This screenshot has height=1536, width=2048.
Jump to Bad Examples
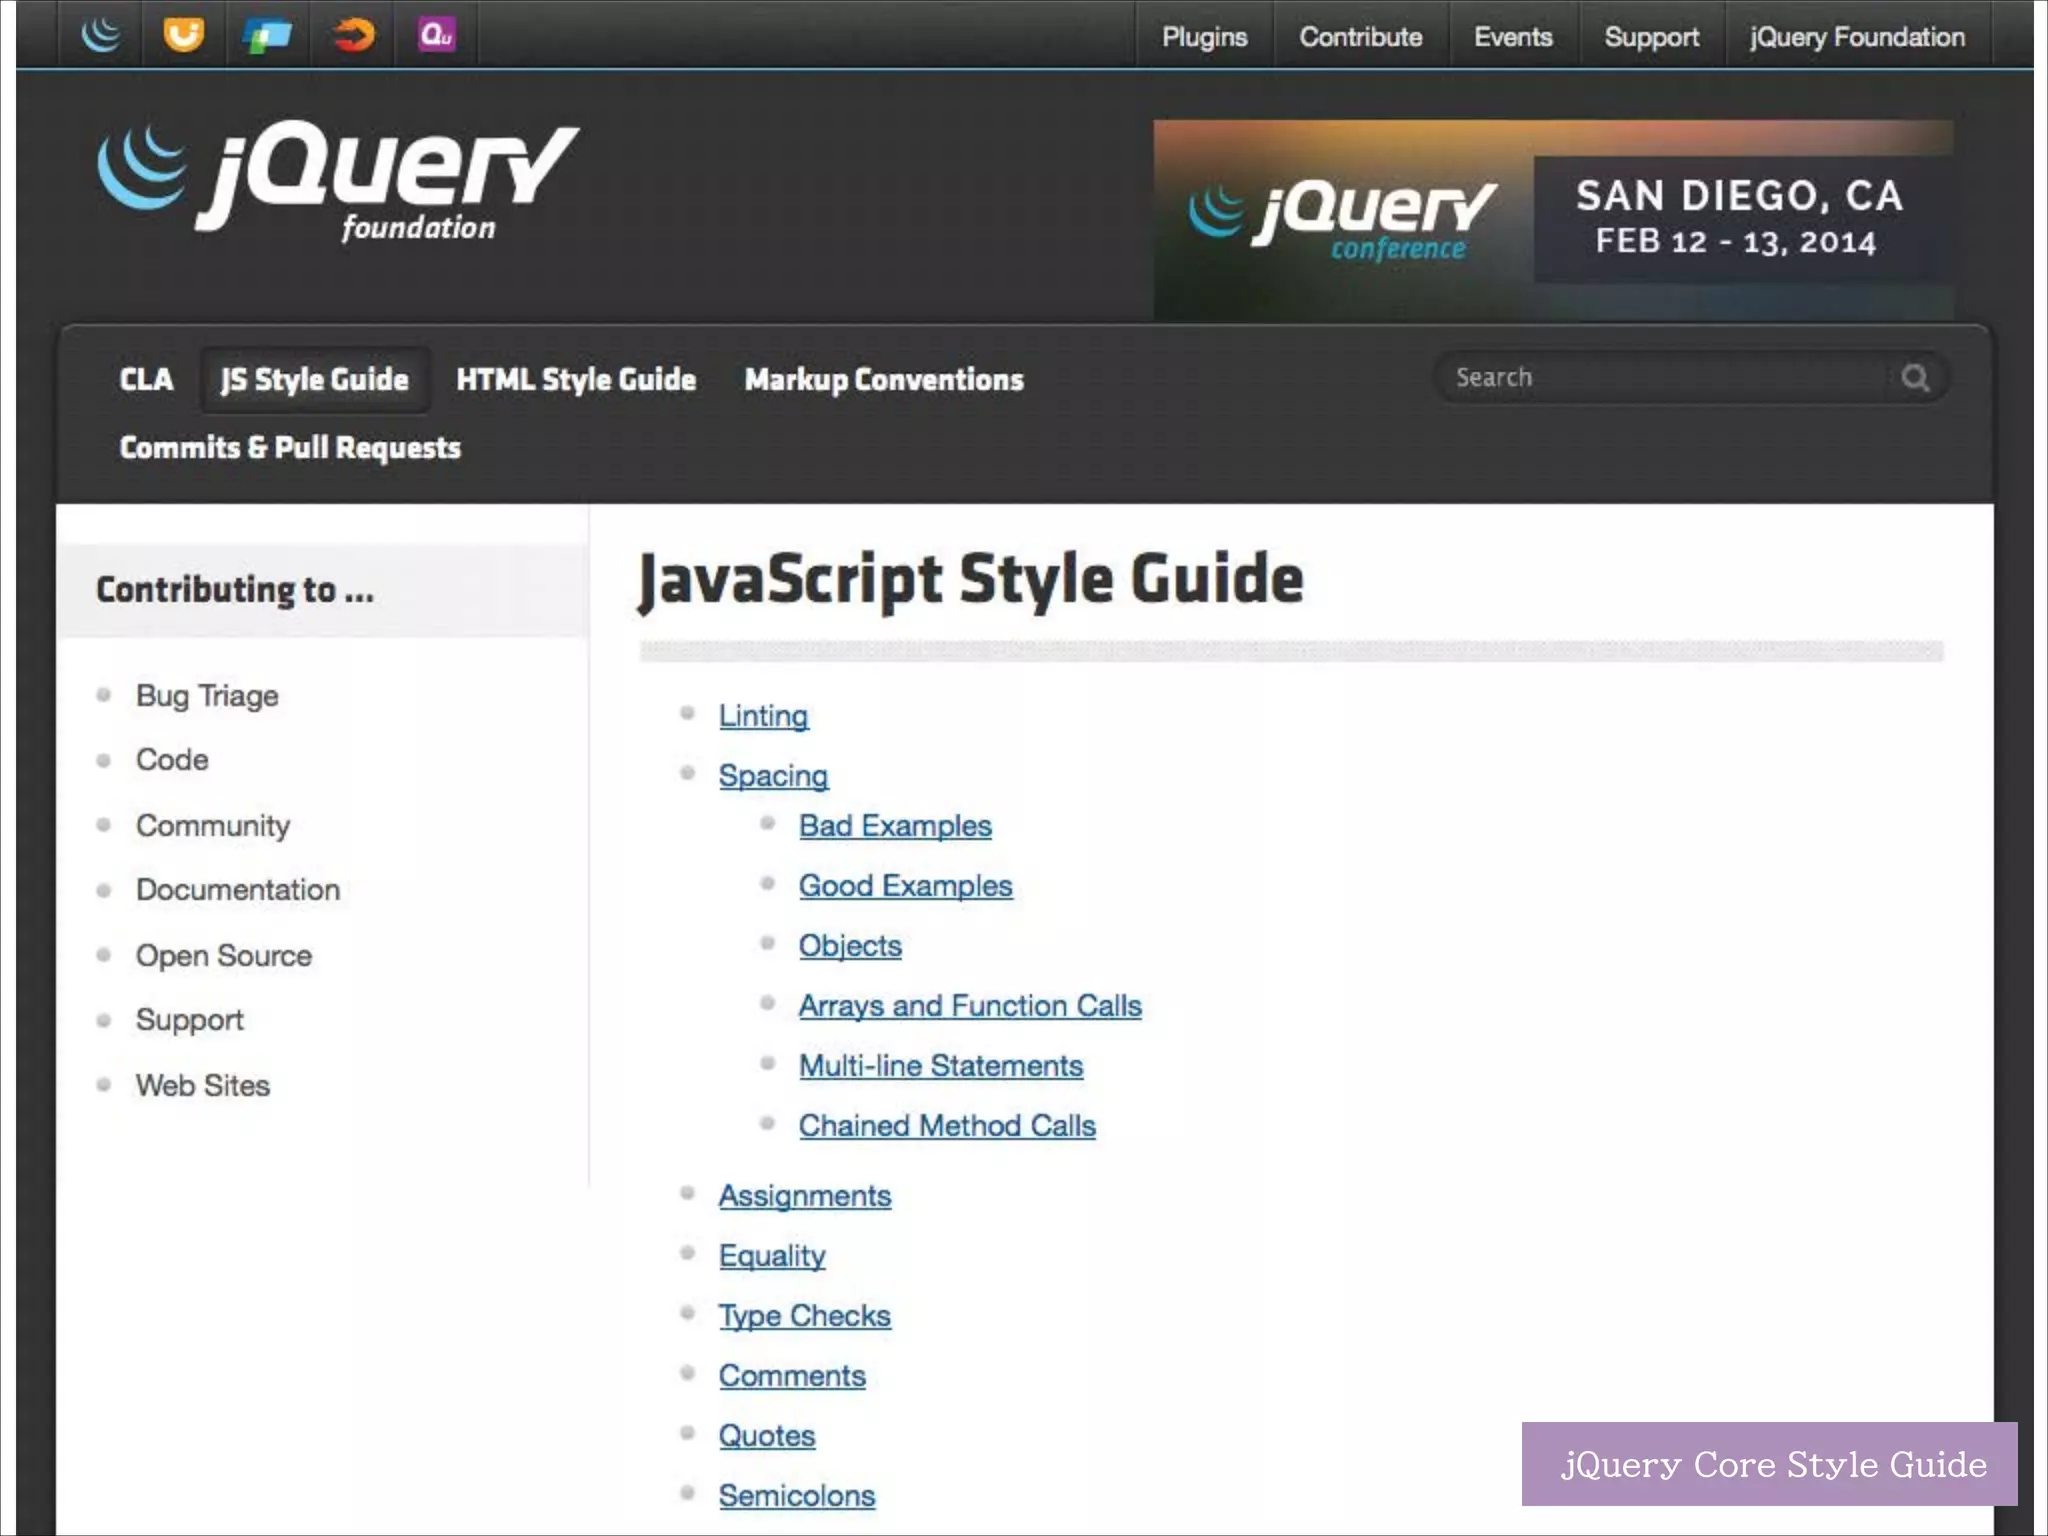[x=896, y=826]
